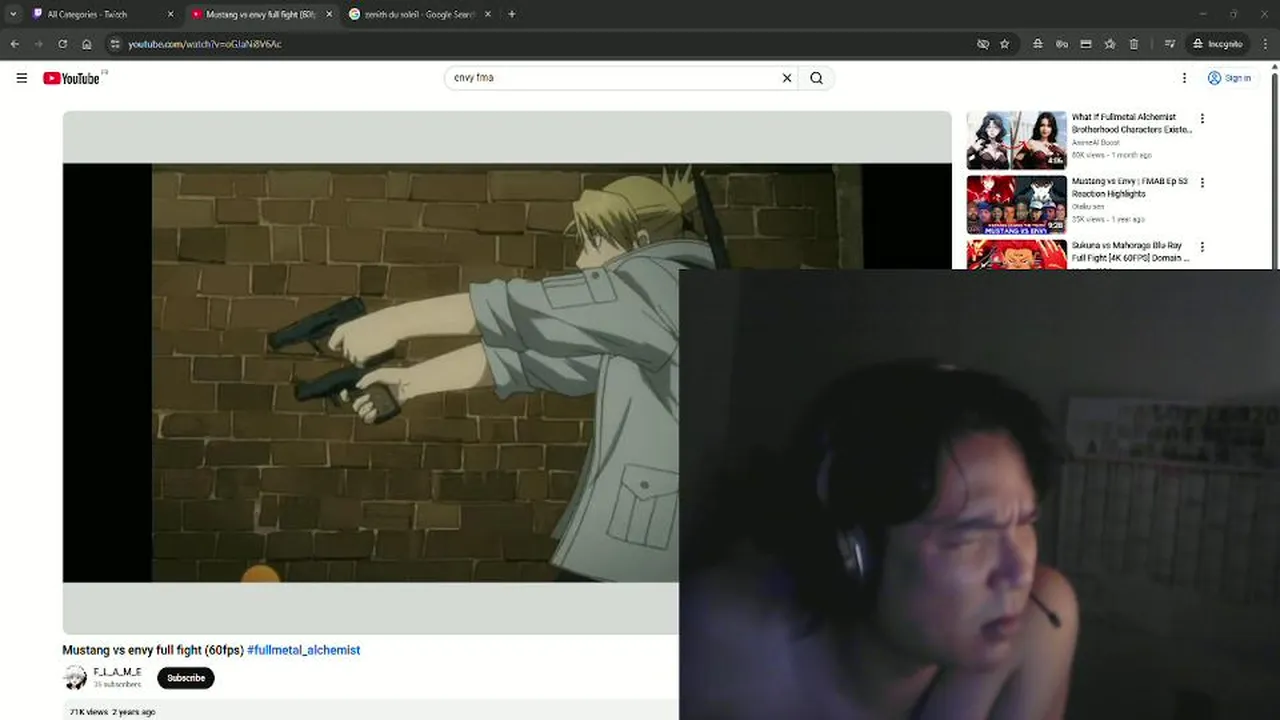Open Sukuna vs Mahoraga Blu Ray title
Image resolution: width=1280 pixels, height=720 pixels.
1130,252
